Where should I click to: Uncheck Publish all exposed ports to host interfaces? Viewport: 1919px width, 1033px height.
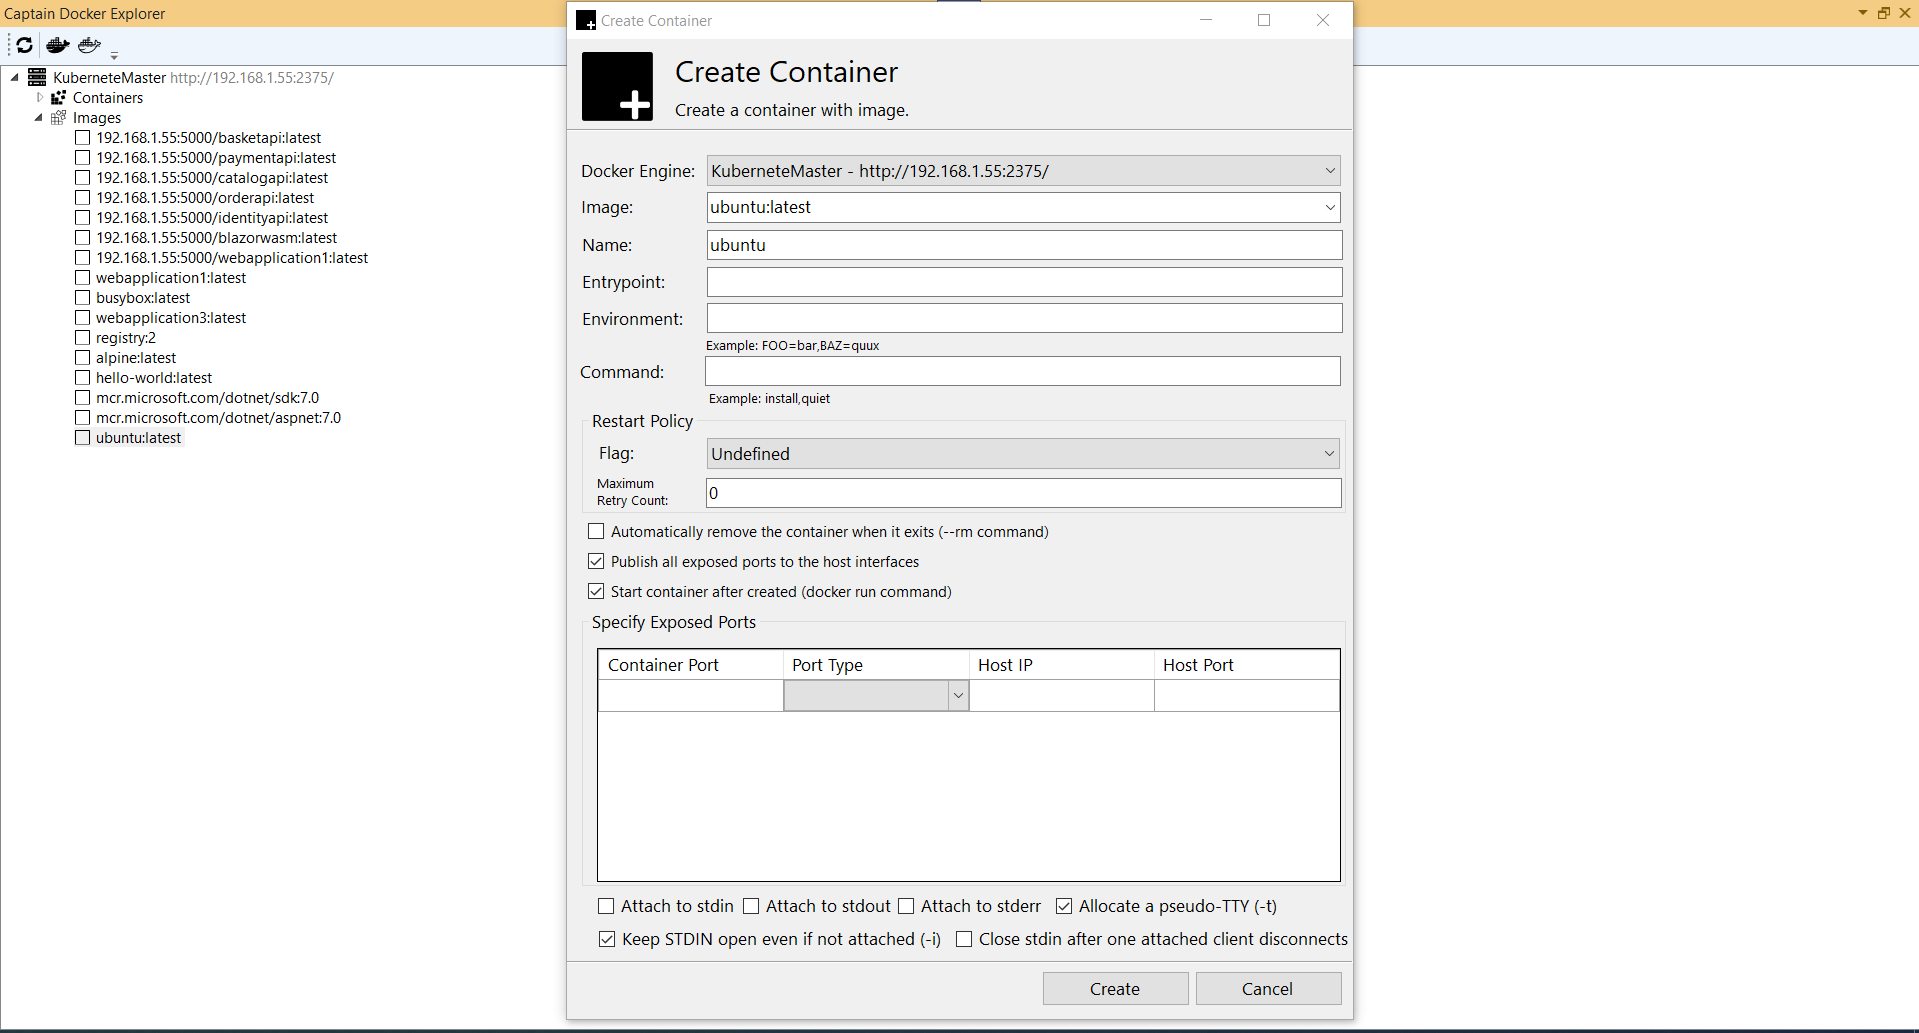click(596, 561)
